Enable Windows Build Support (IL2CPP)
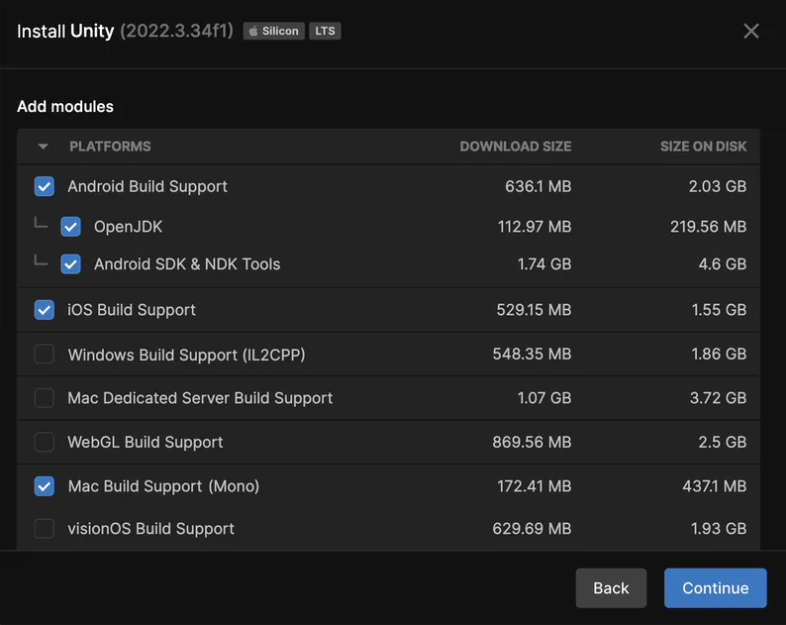 [44, 354]
